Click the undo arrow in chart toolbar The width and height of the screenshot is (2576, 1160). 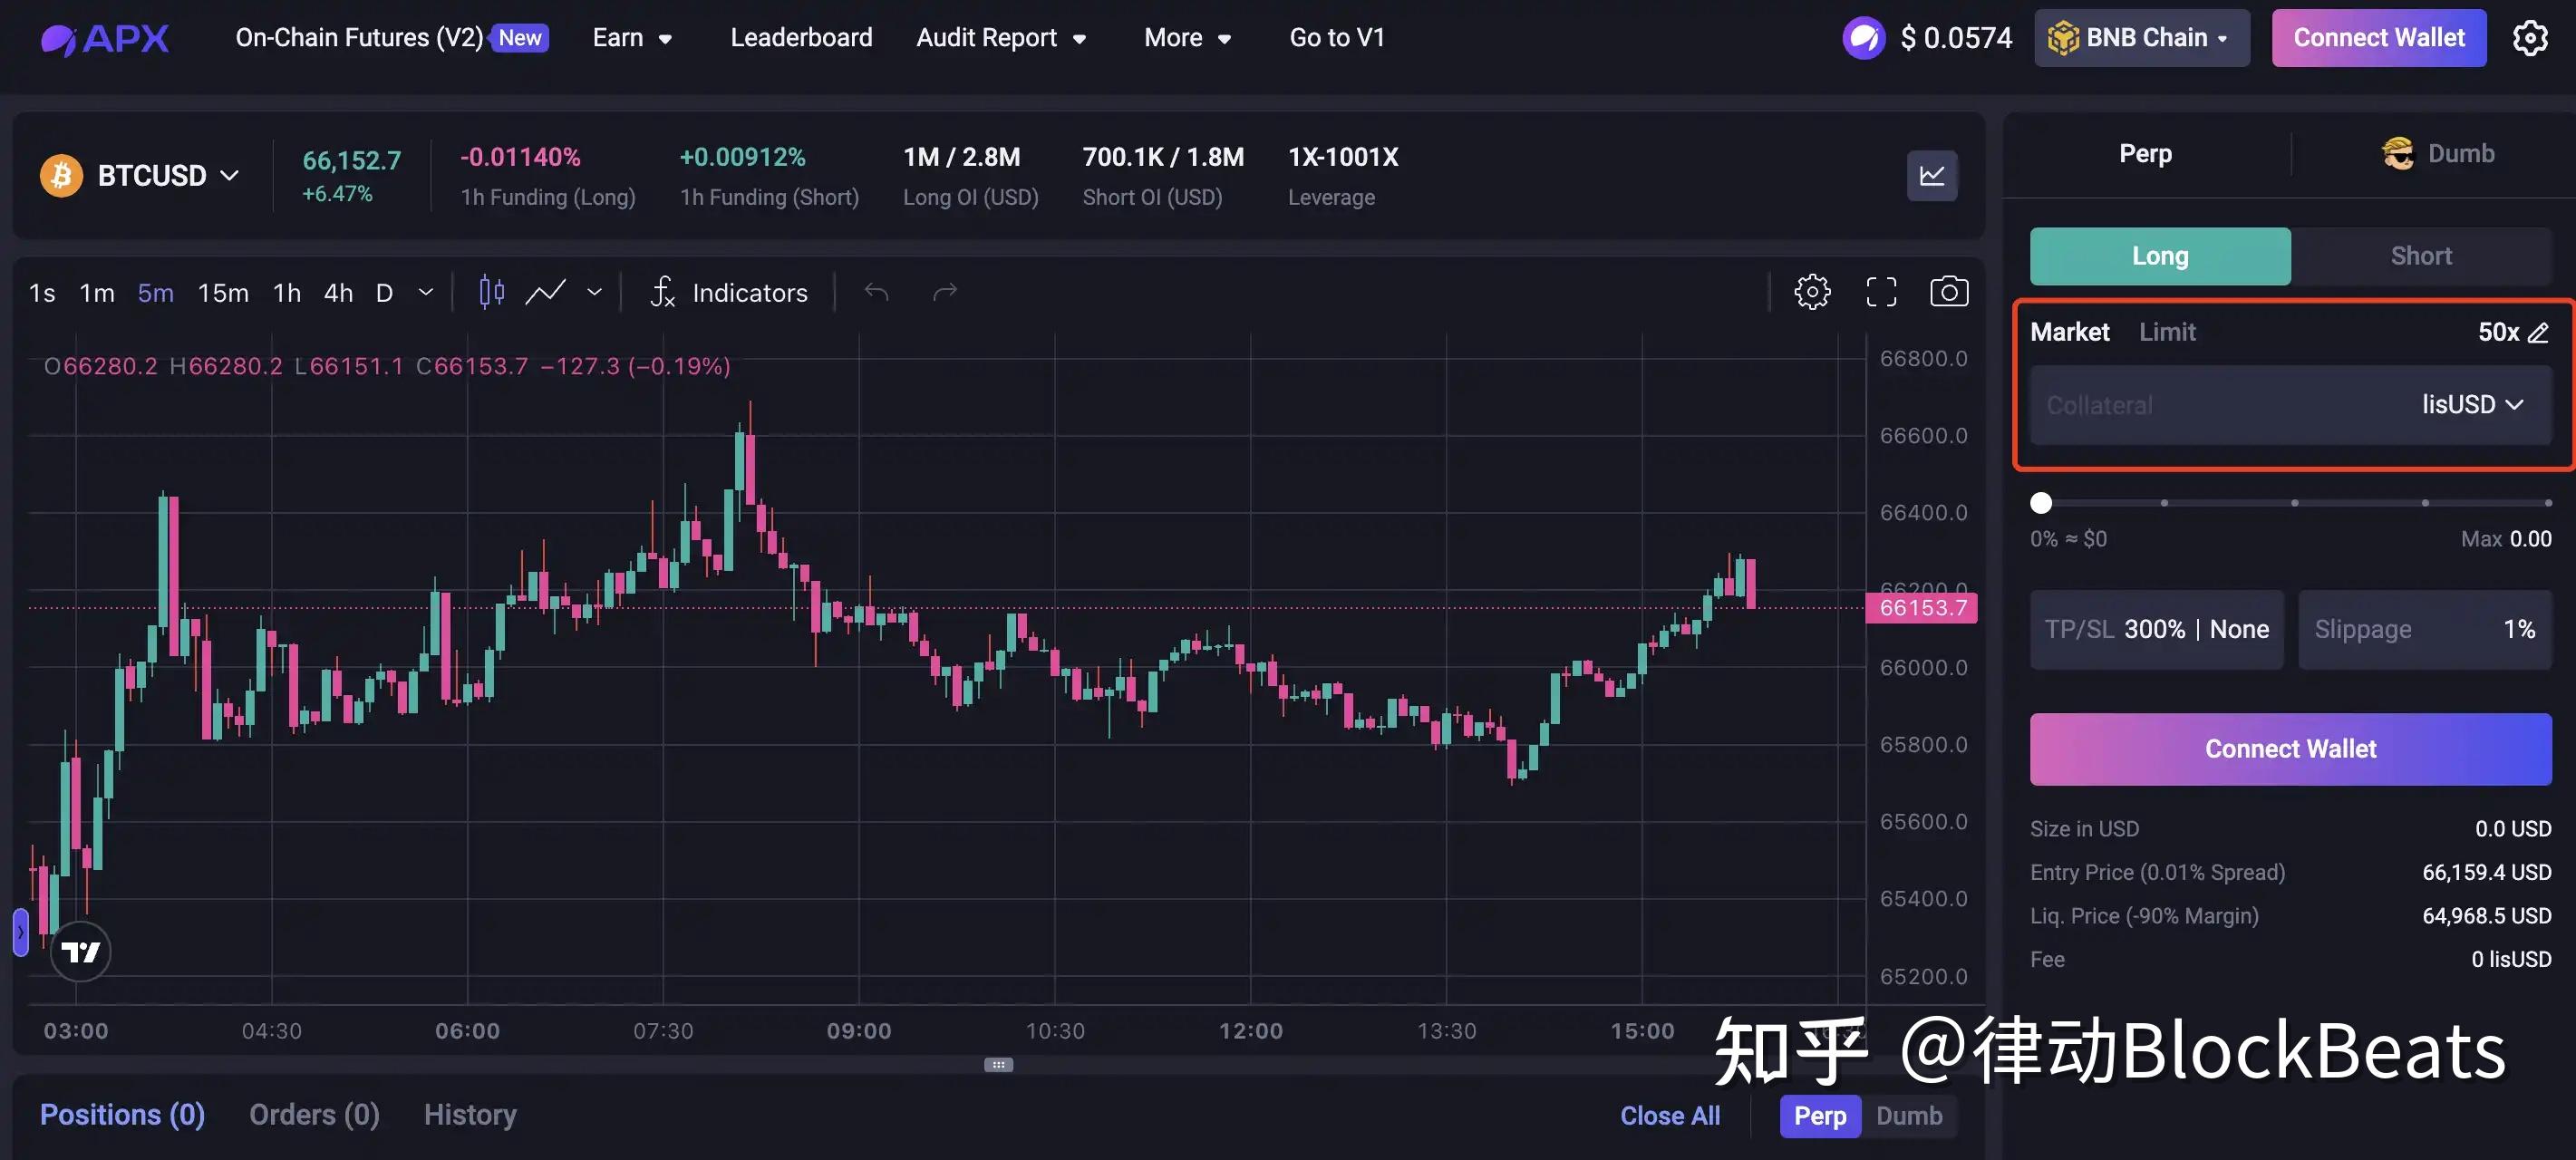click(x=876, y=292)
